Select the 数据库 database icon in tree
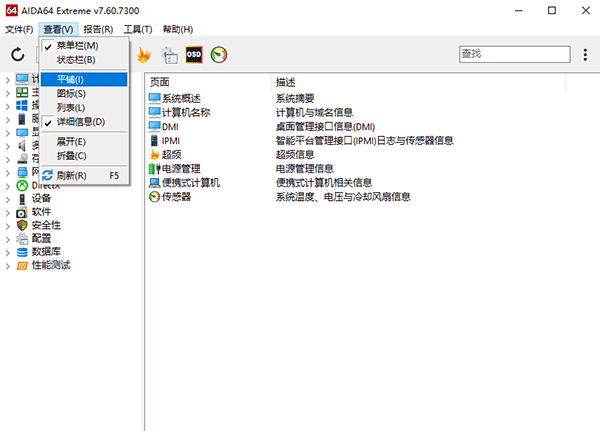 pos(22,252)
